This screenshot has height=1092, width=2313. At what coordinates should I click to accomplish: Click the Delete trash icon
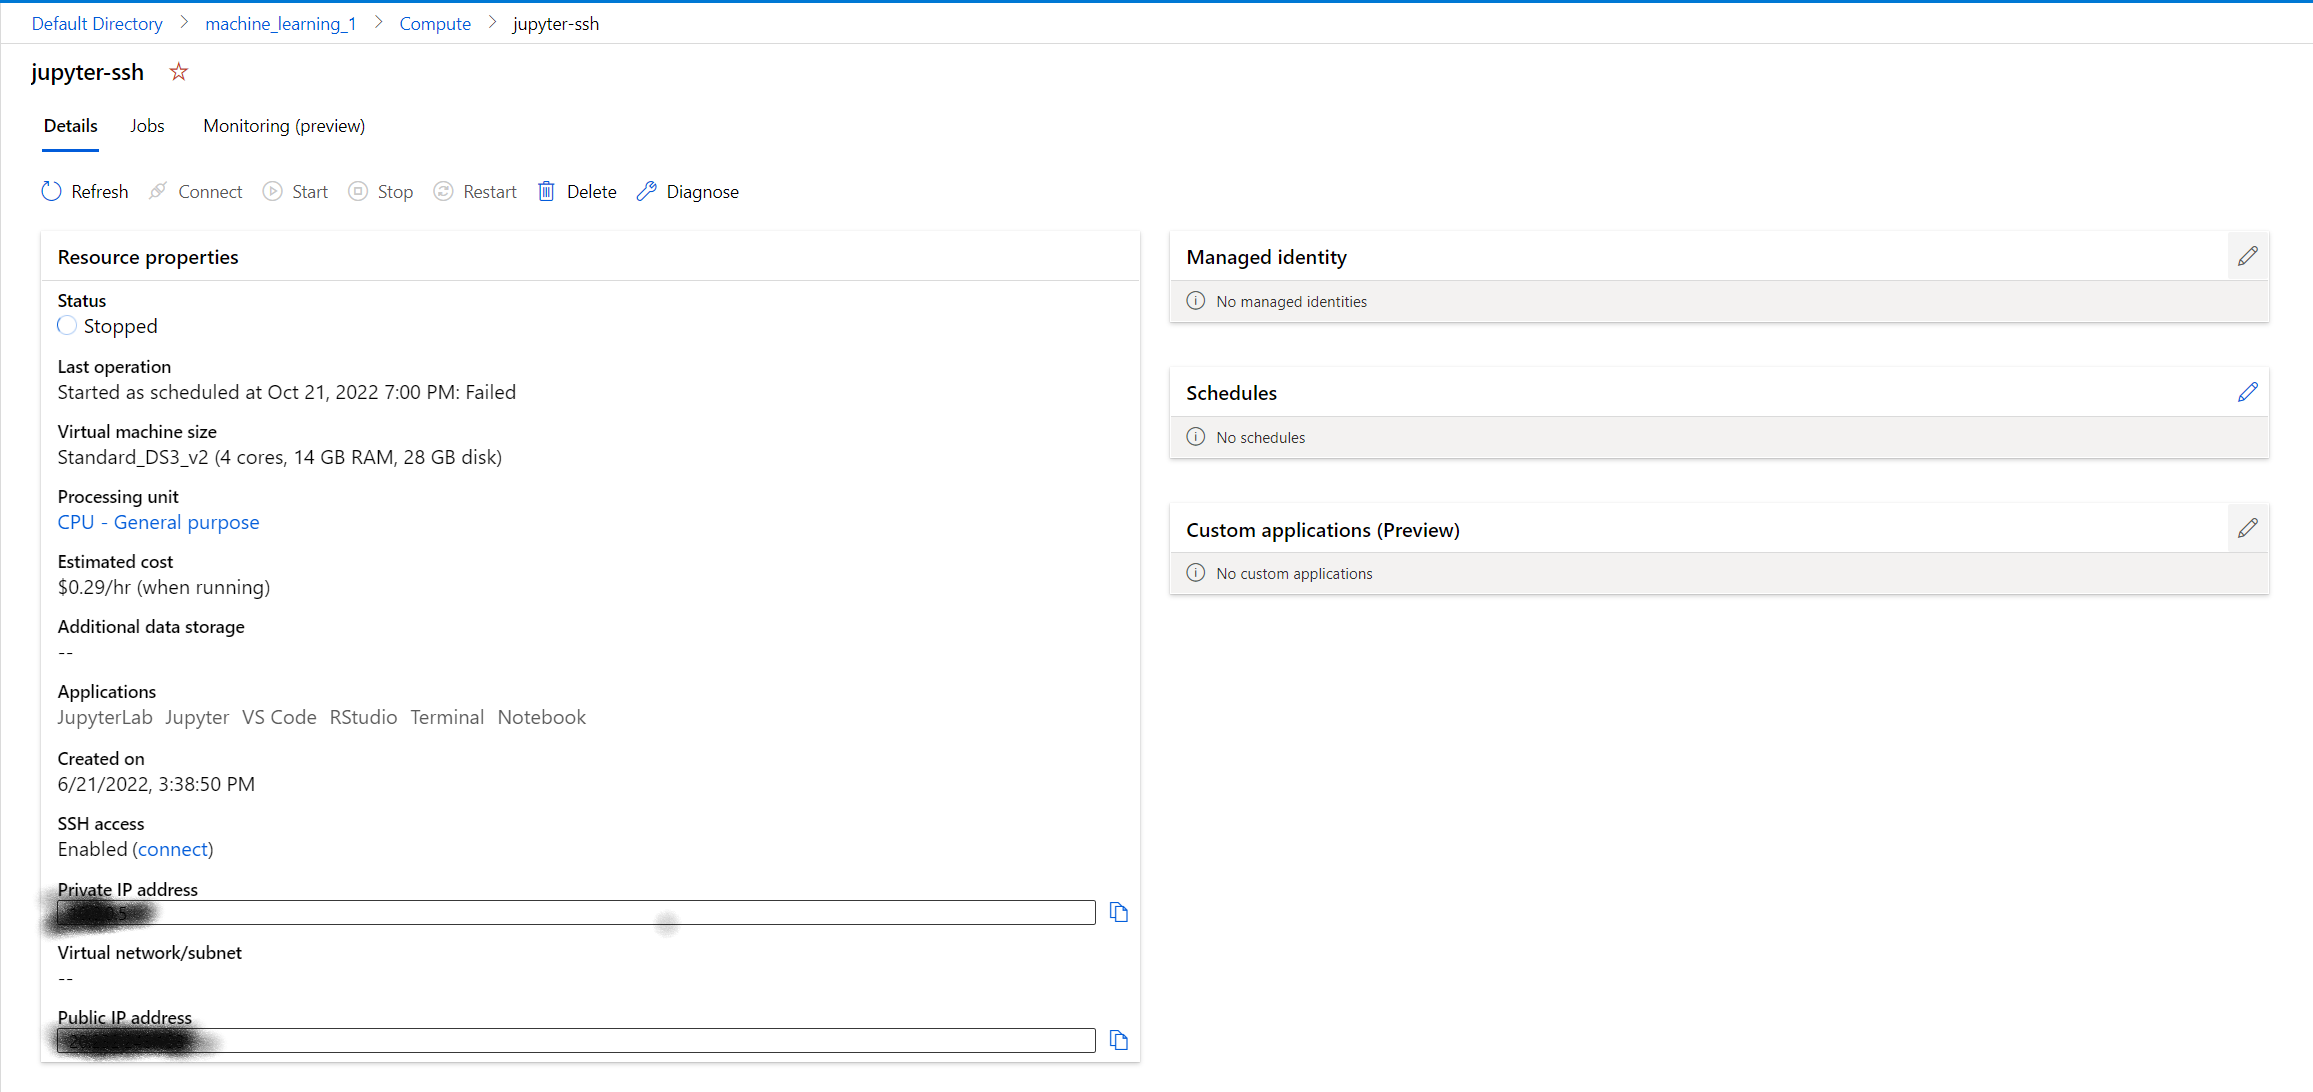(x=546, y=191)
